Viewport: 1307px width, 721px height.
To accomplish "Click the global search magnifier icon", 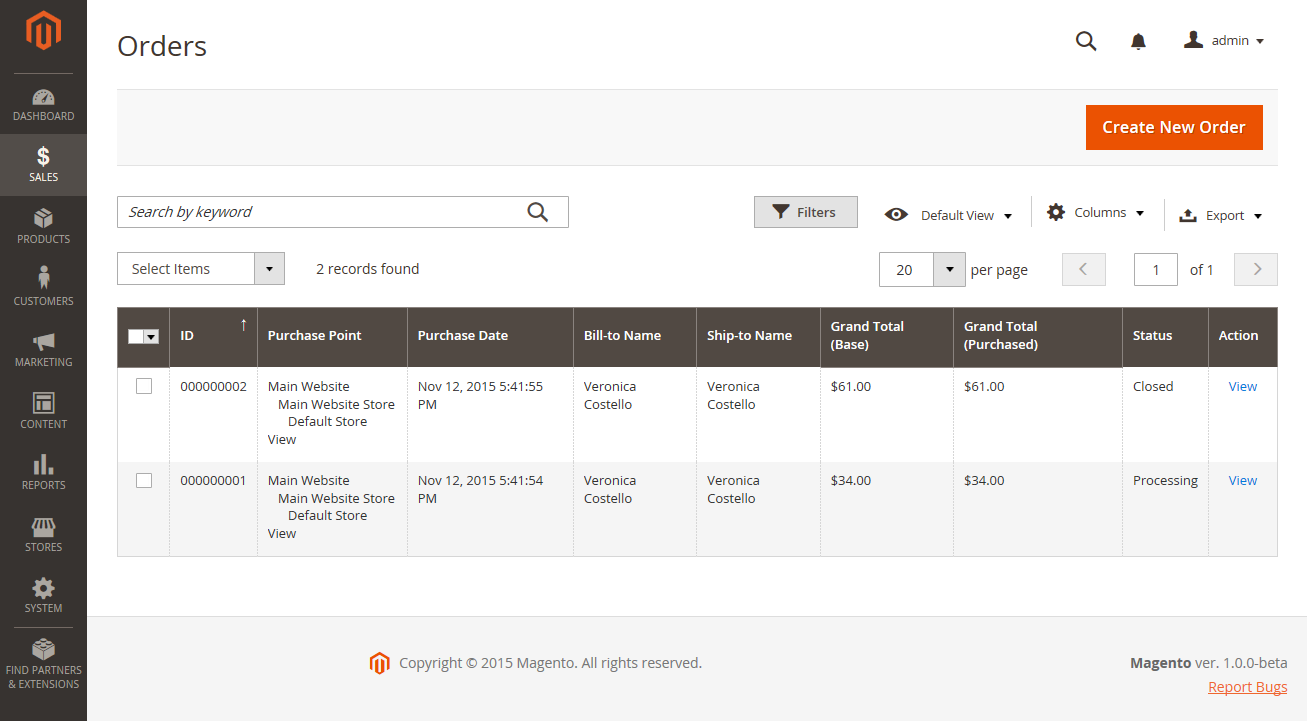I will (x=1086, y=41).
